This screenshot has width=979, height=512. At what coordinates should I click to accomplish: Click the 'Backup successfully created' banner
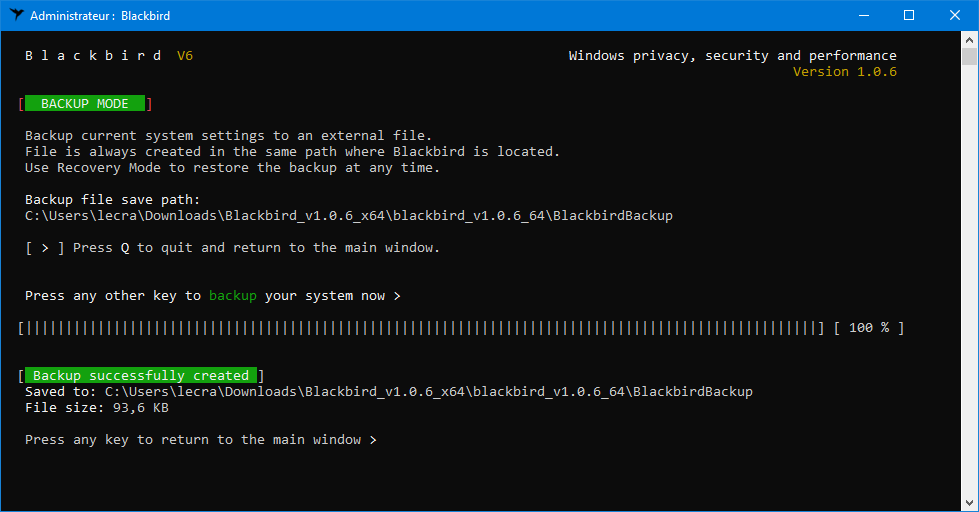140,375
